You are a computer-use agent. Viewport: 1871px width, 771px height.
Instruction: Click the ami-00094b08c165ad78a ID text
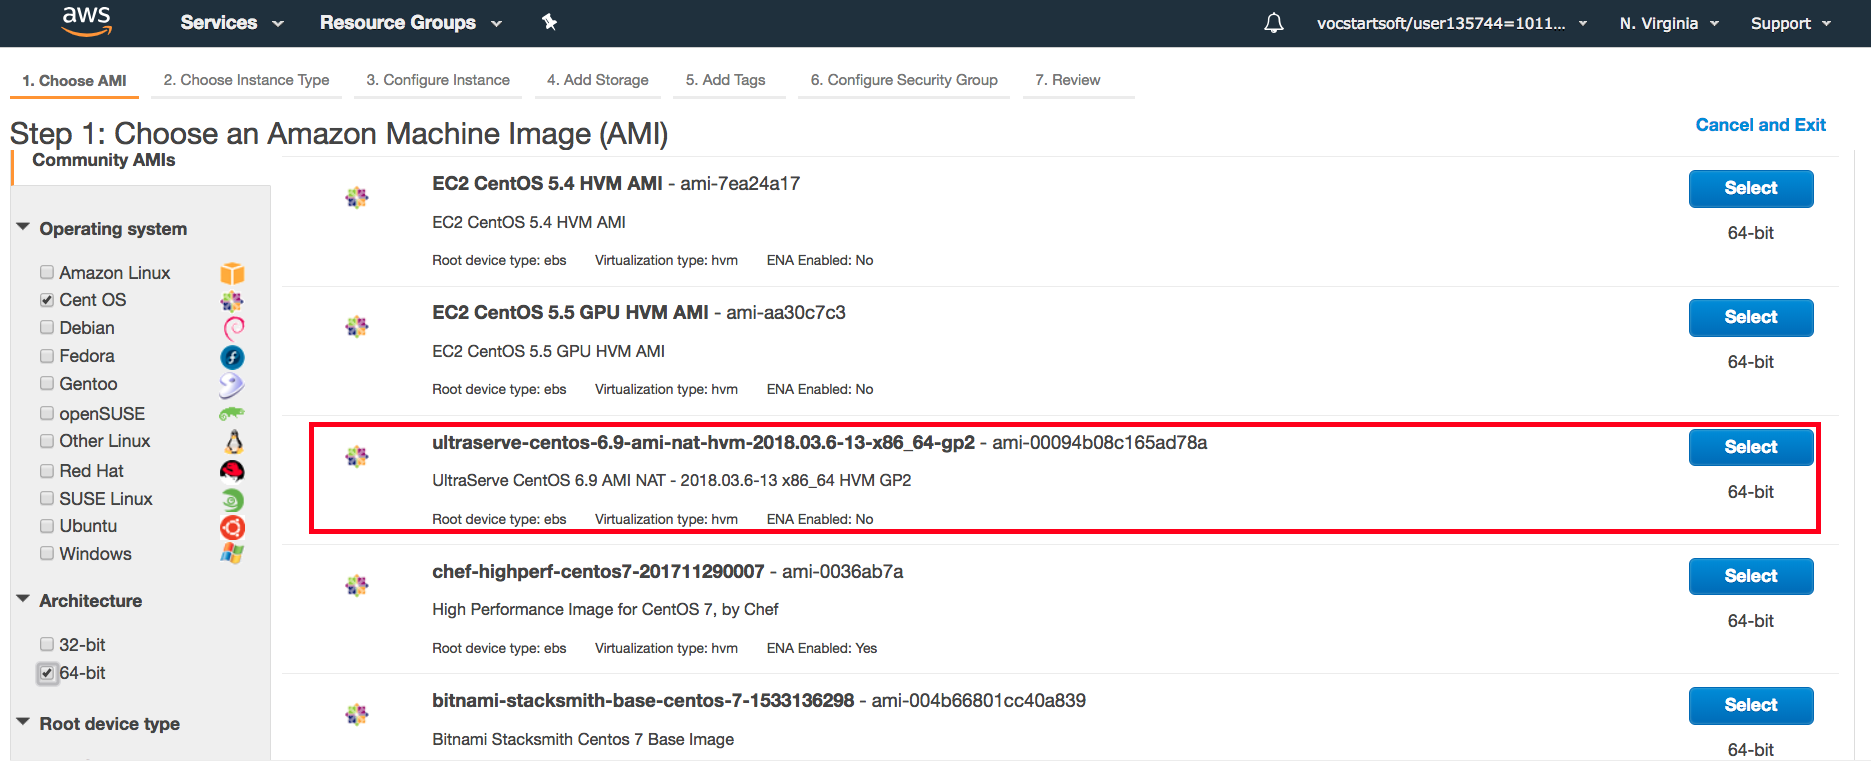[1100, 442]
